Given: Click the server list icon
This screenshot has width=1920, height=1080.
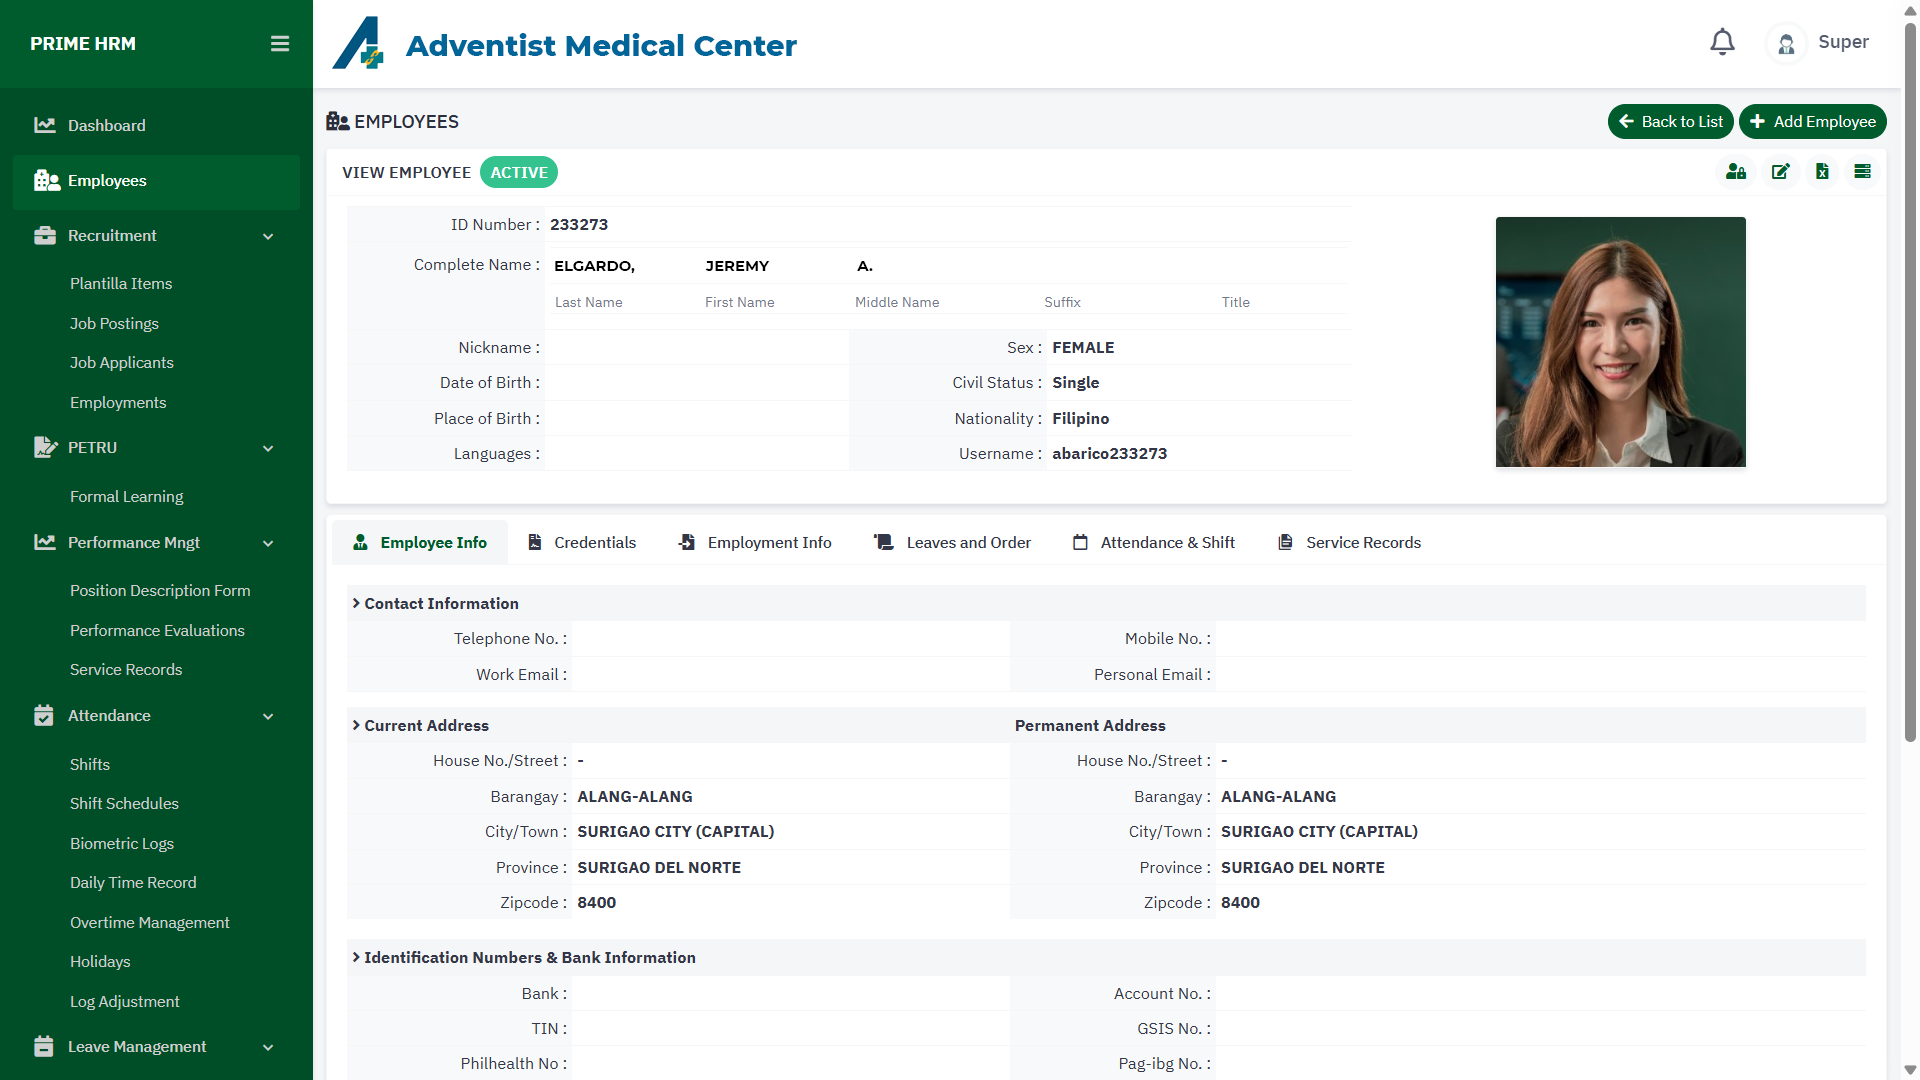Looking at the screenshot, I should [x=1862, y=172].
